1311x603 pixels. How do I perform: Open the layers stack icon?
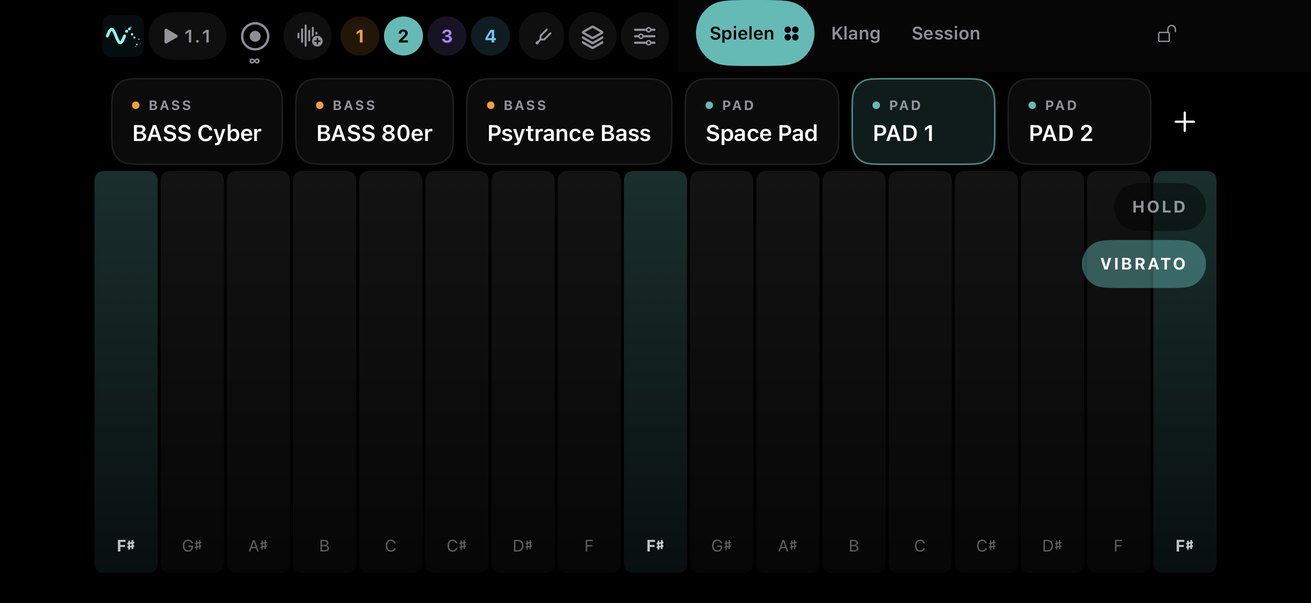point(593,37)
